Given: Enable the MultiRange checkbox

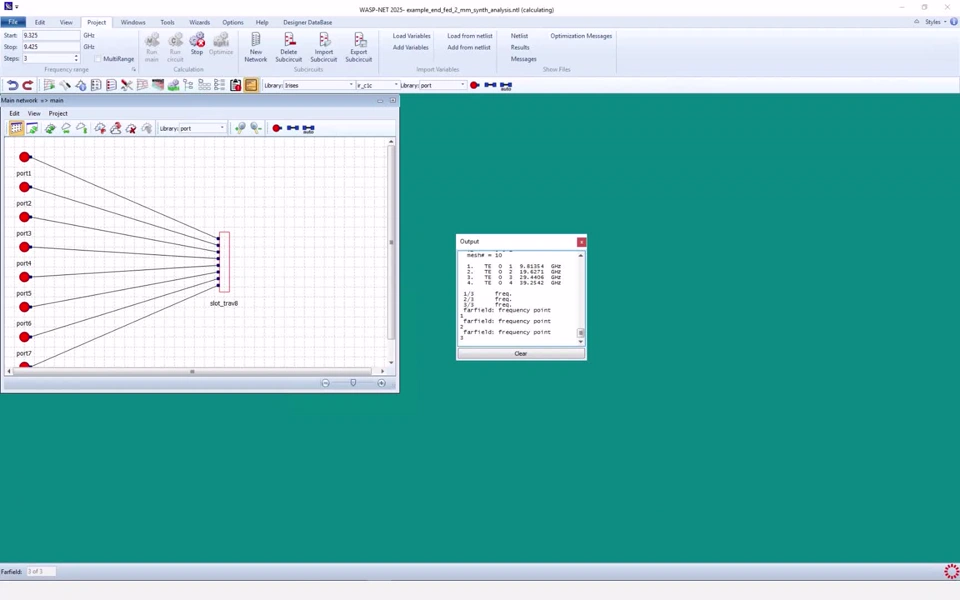Looking at the screenshot, I should [97, 59].
